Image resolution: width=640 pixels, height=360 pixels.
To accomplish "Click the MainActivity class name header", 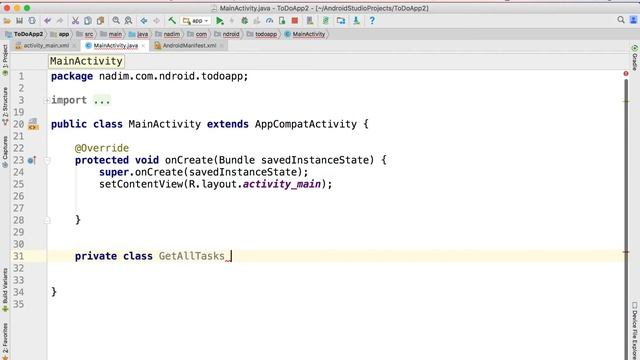I will [x=86, y=61].
